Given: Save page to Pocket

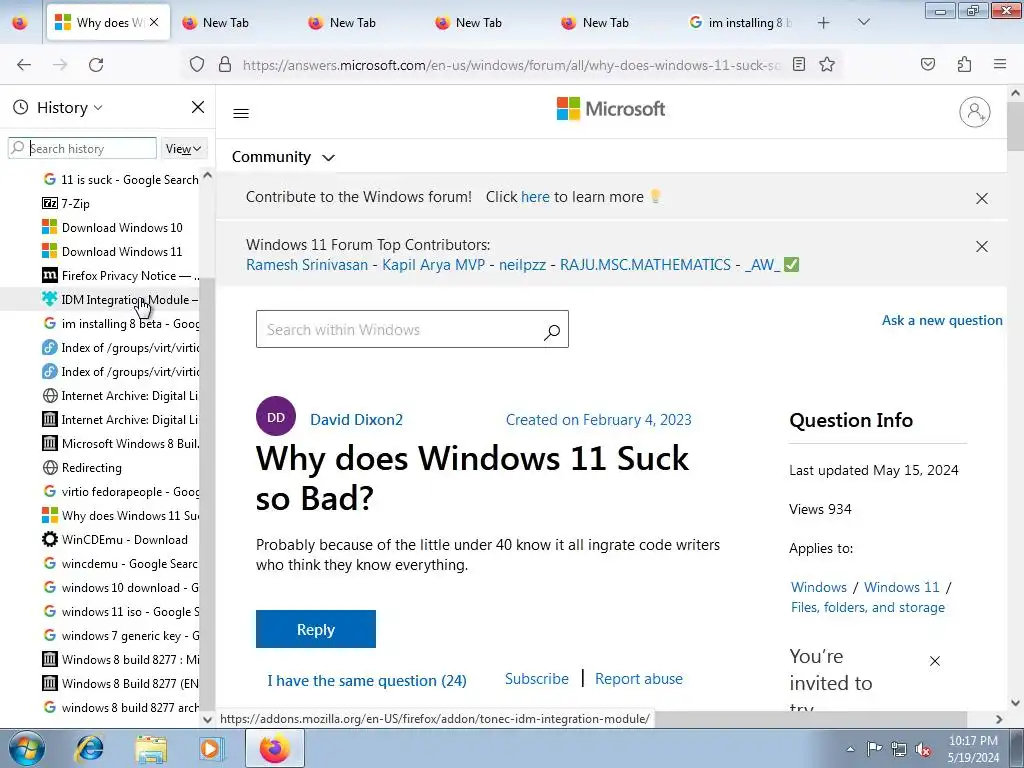Looking at the screenshot, I should [x=928, y=64].
